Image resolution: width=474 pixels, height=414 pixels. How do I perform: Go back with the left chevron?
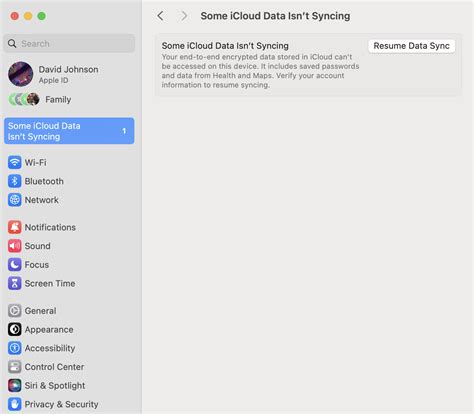pyautogui.click(x=160, y=16)
